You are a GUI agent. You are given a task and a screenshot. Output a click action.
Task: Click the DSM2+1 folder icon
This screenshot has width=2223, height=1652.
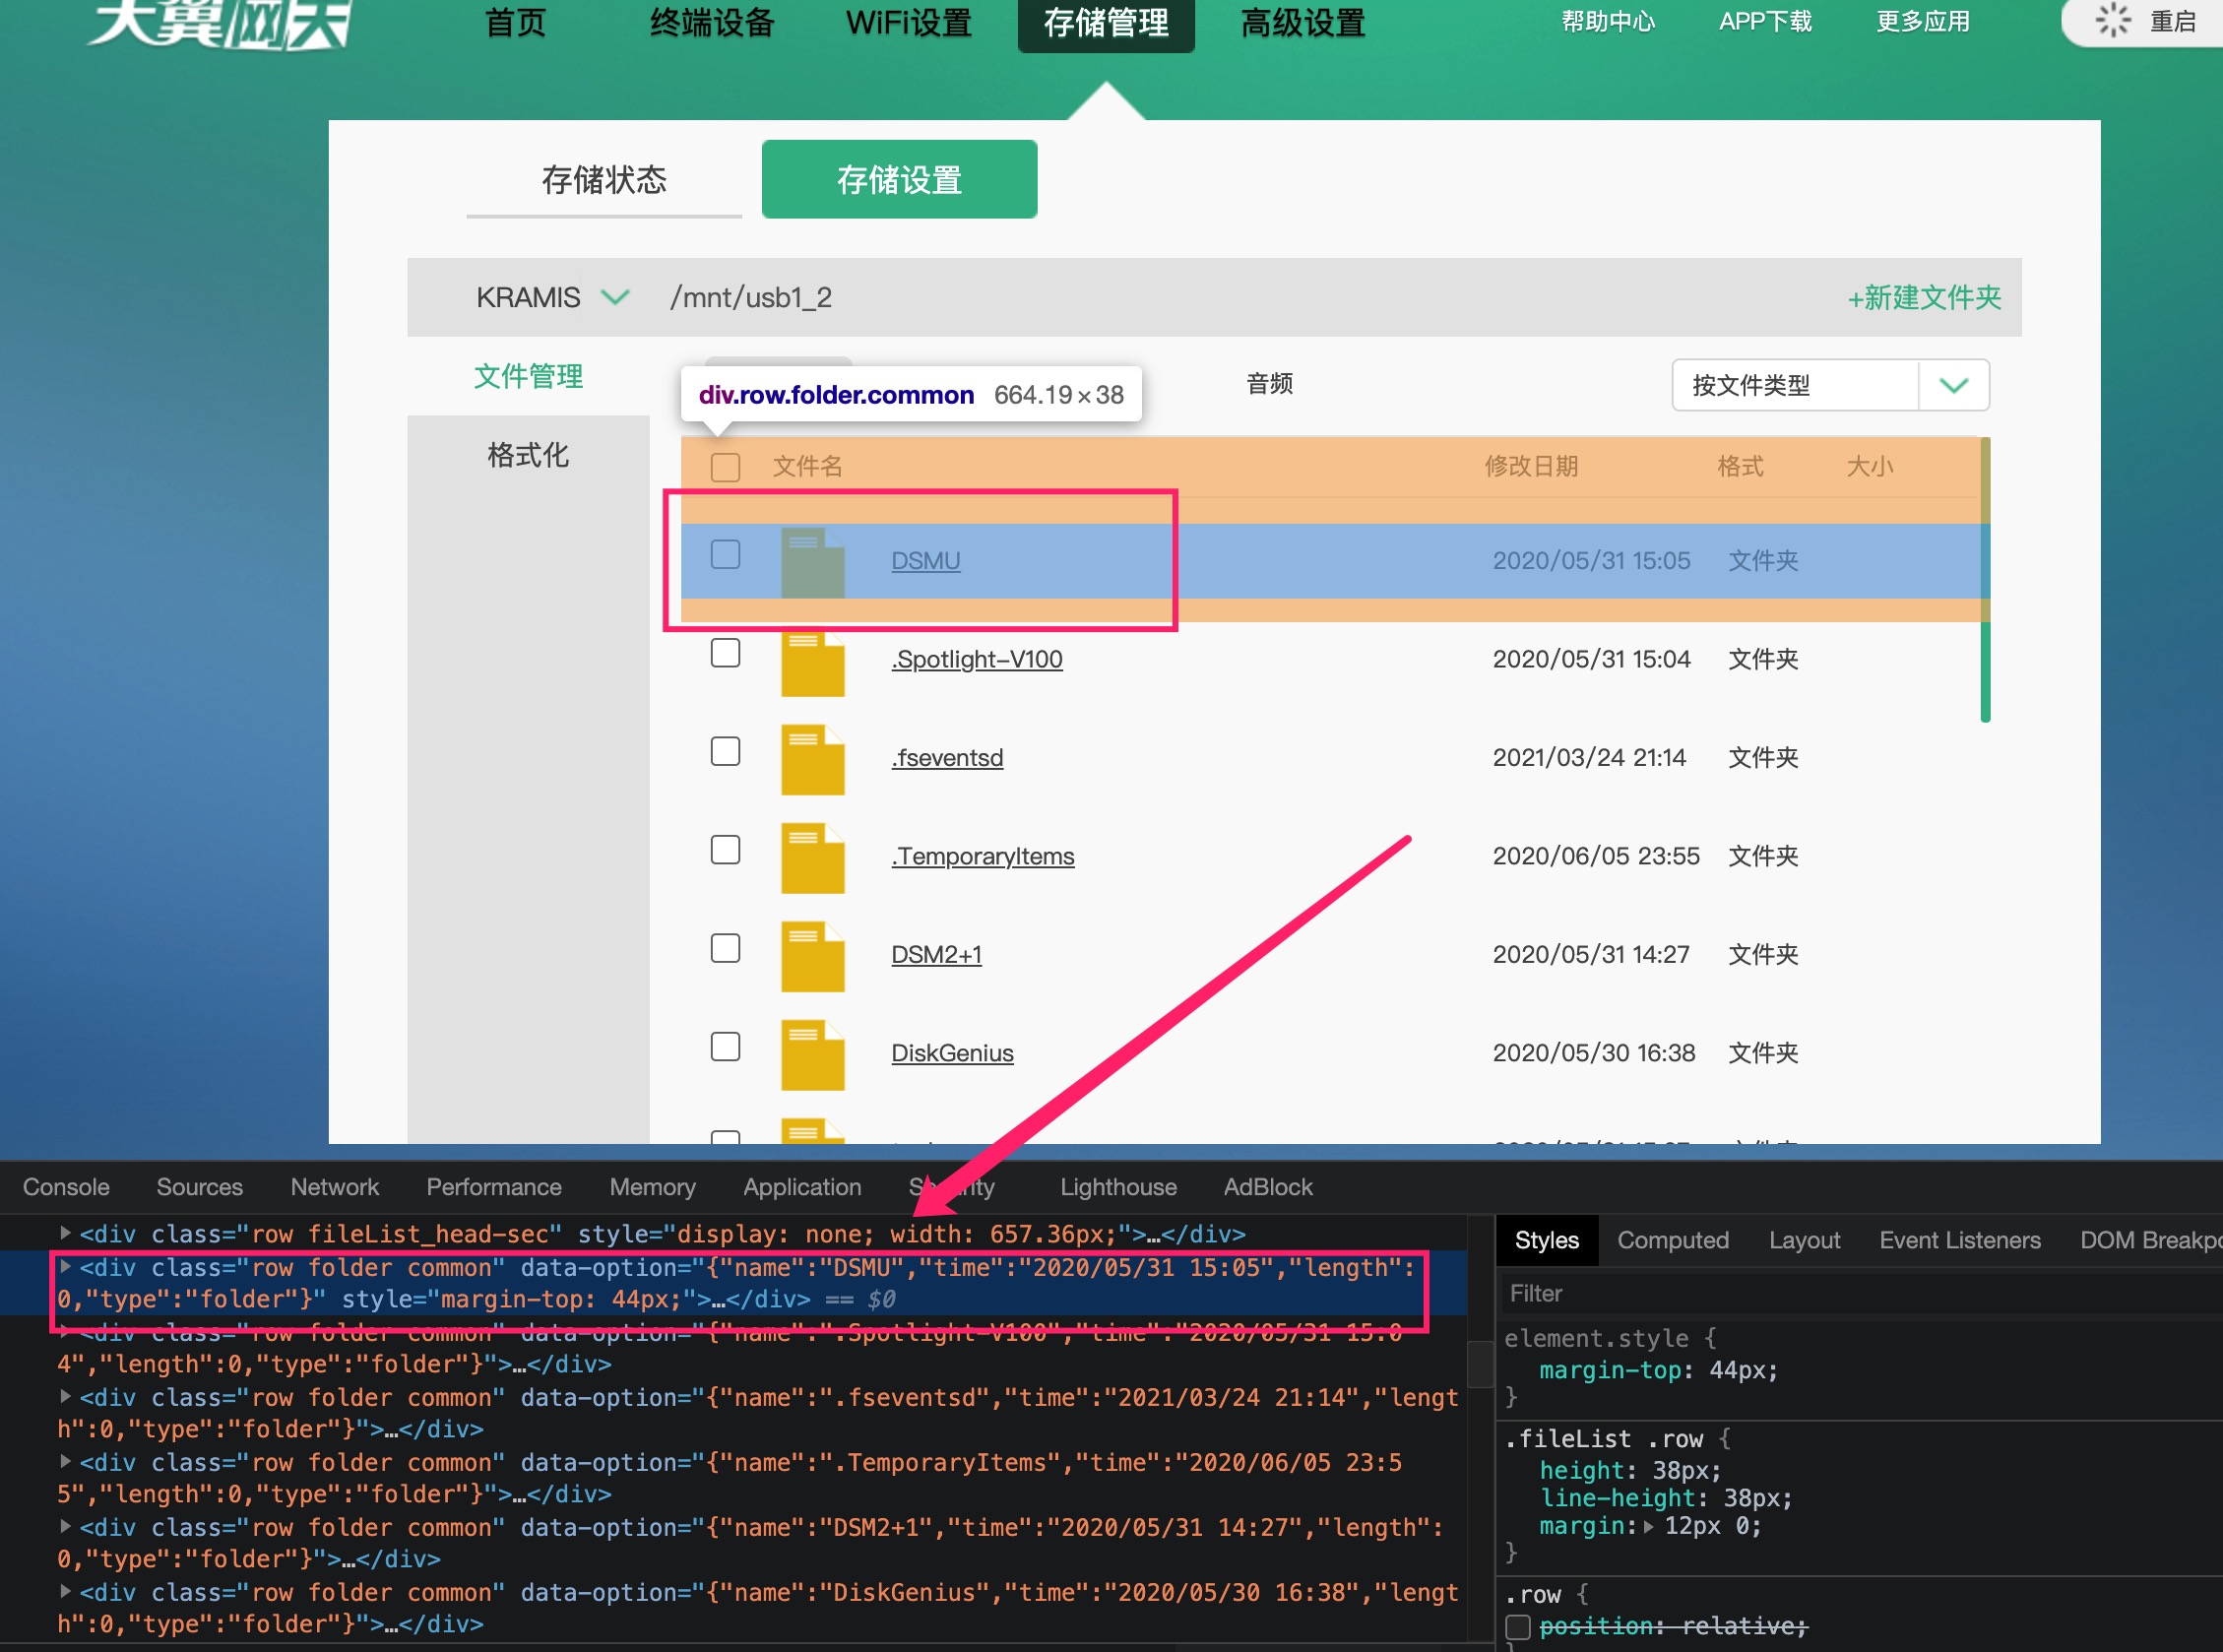click(812, 957)
